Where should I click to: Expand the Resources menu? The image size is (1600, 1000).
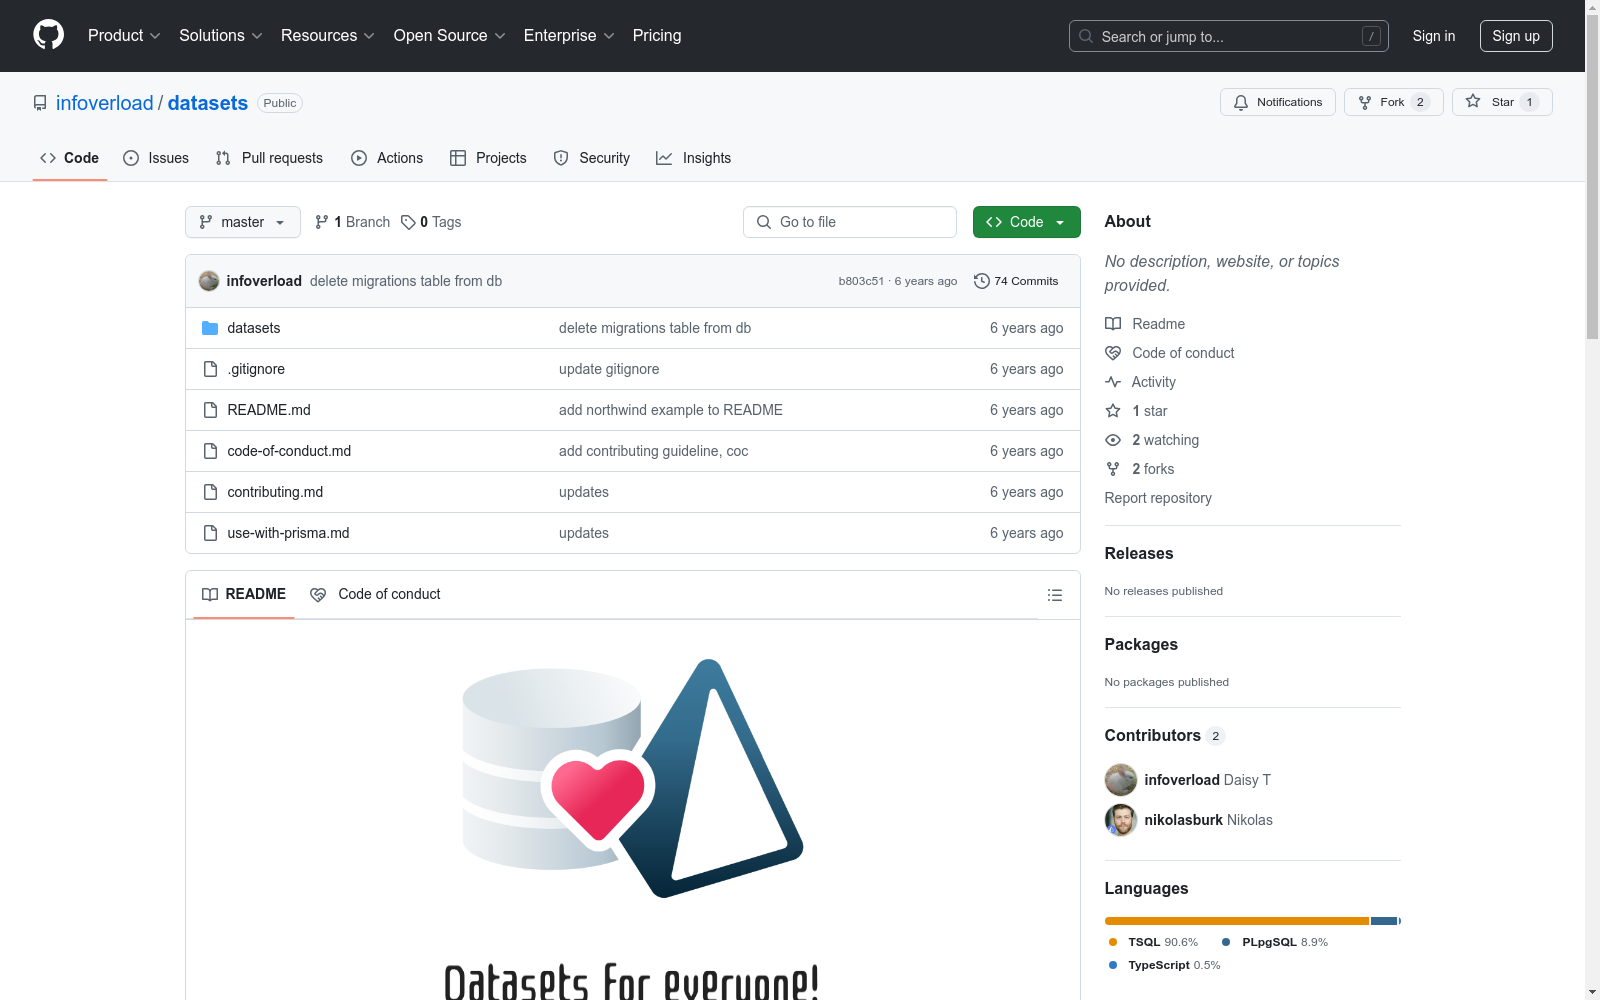(328, 36)
